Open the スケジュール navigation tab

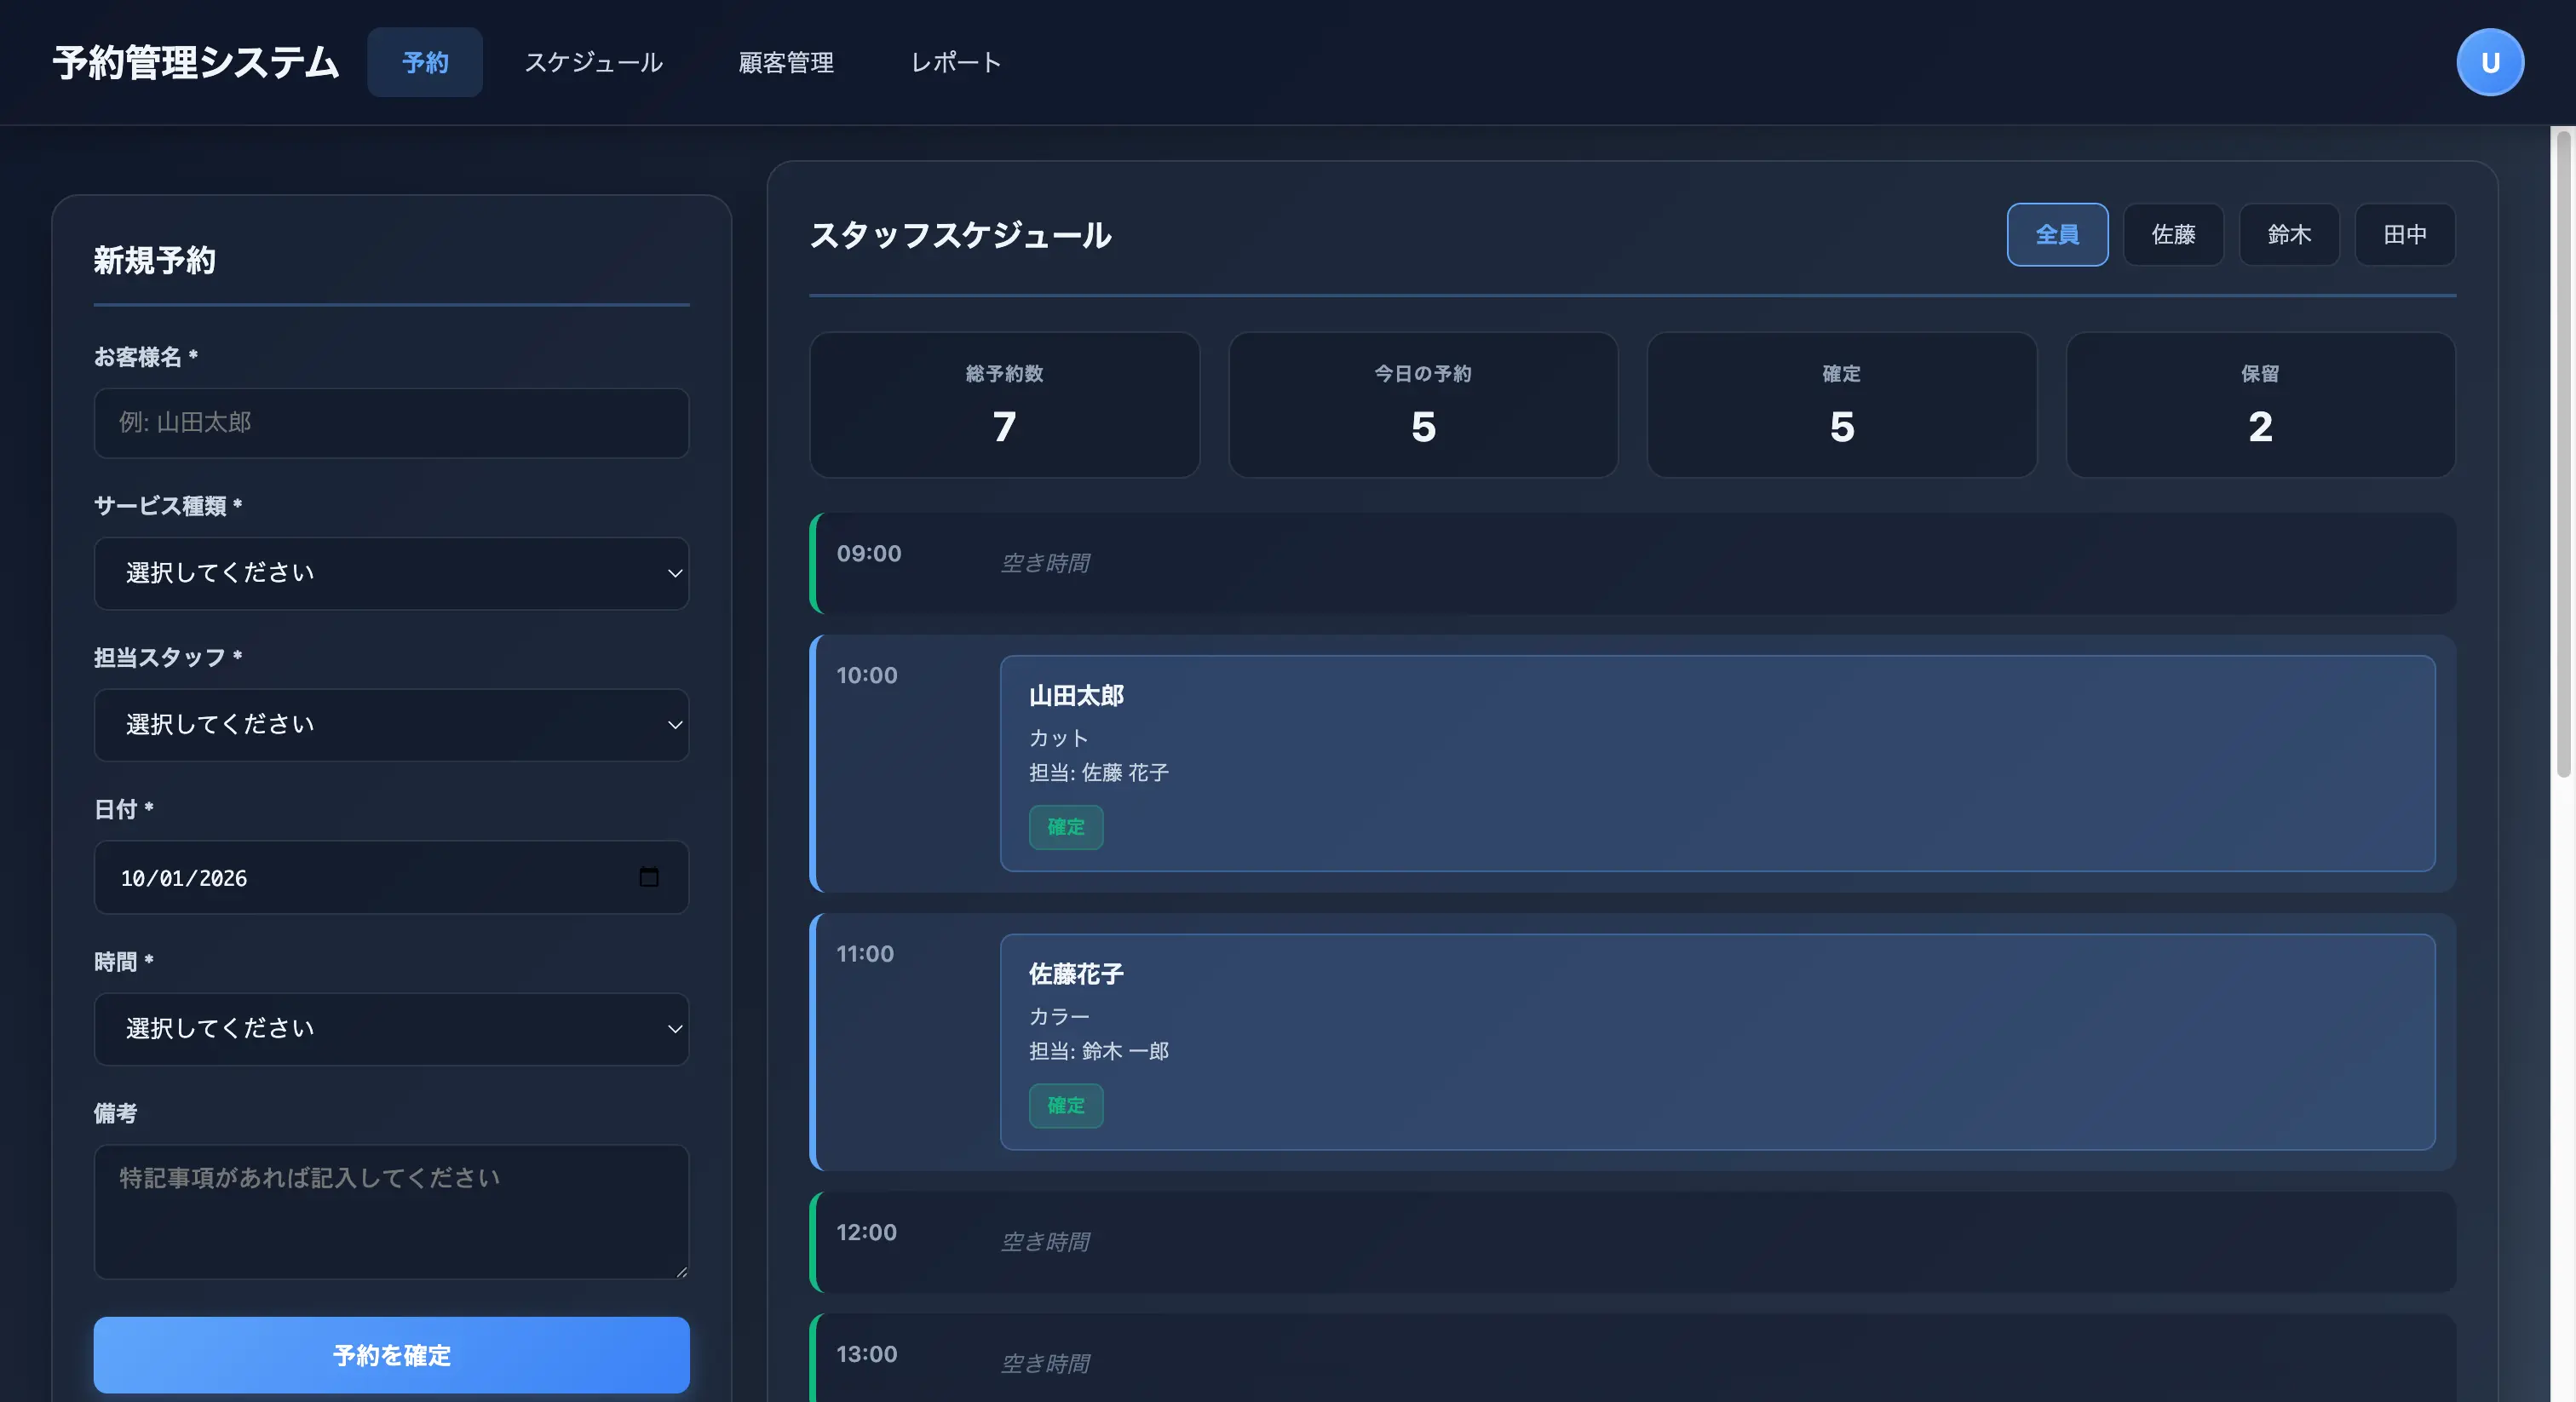pos(594,62)
